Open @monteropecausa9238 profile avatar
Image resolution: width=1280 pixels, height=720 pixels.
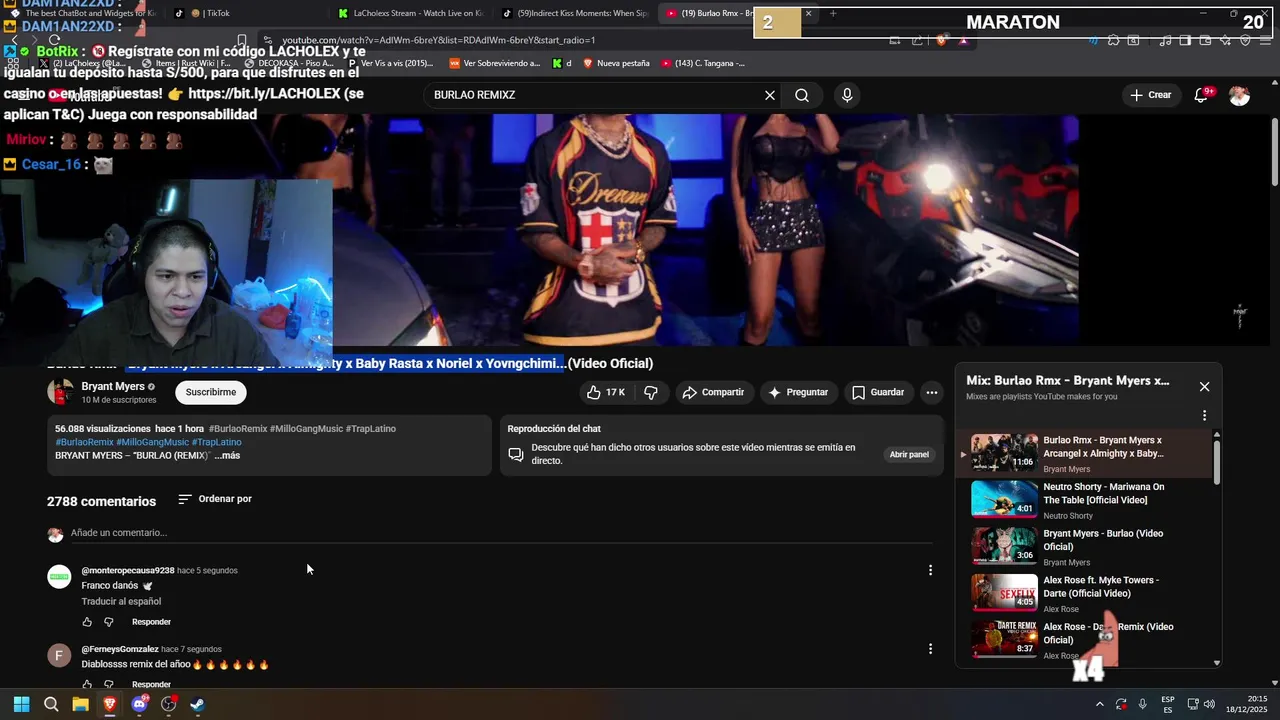tap(60, 577)
